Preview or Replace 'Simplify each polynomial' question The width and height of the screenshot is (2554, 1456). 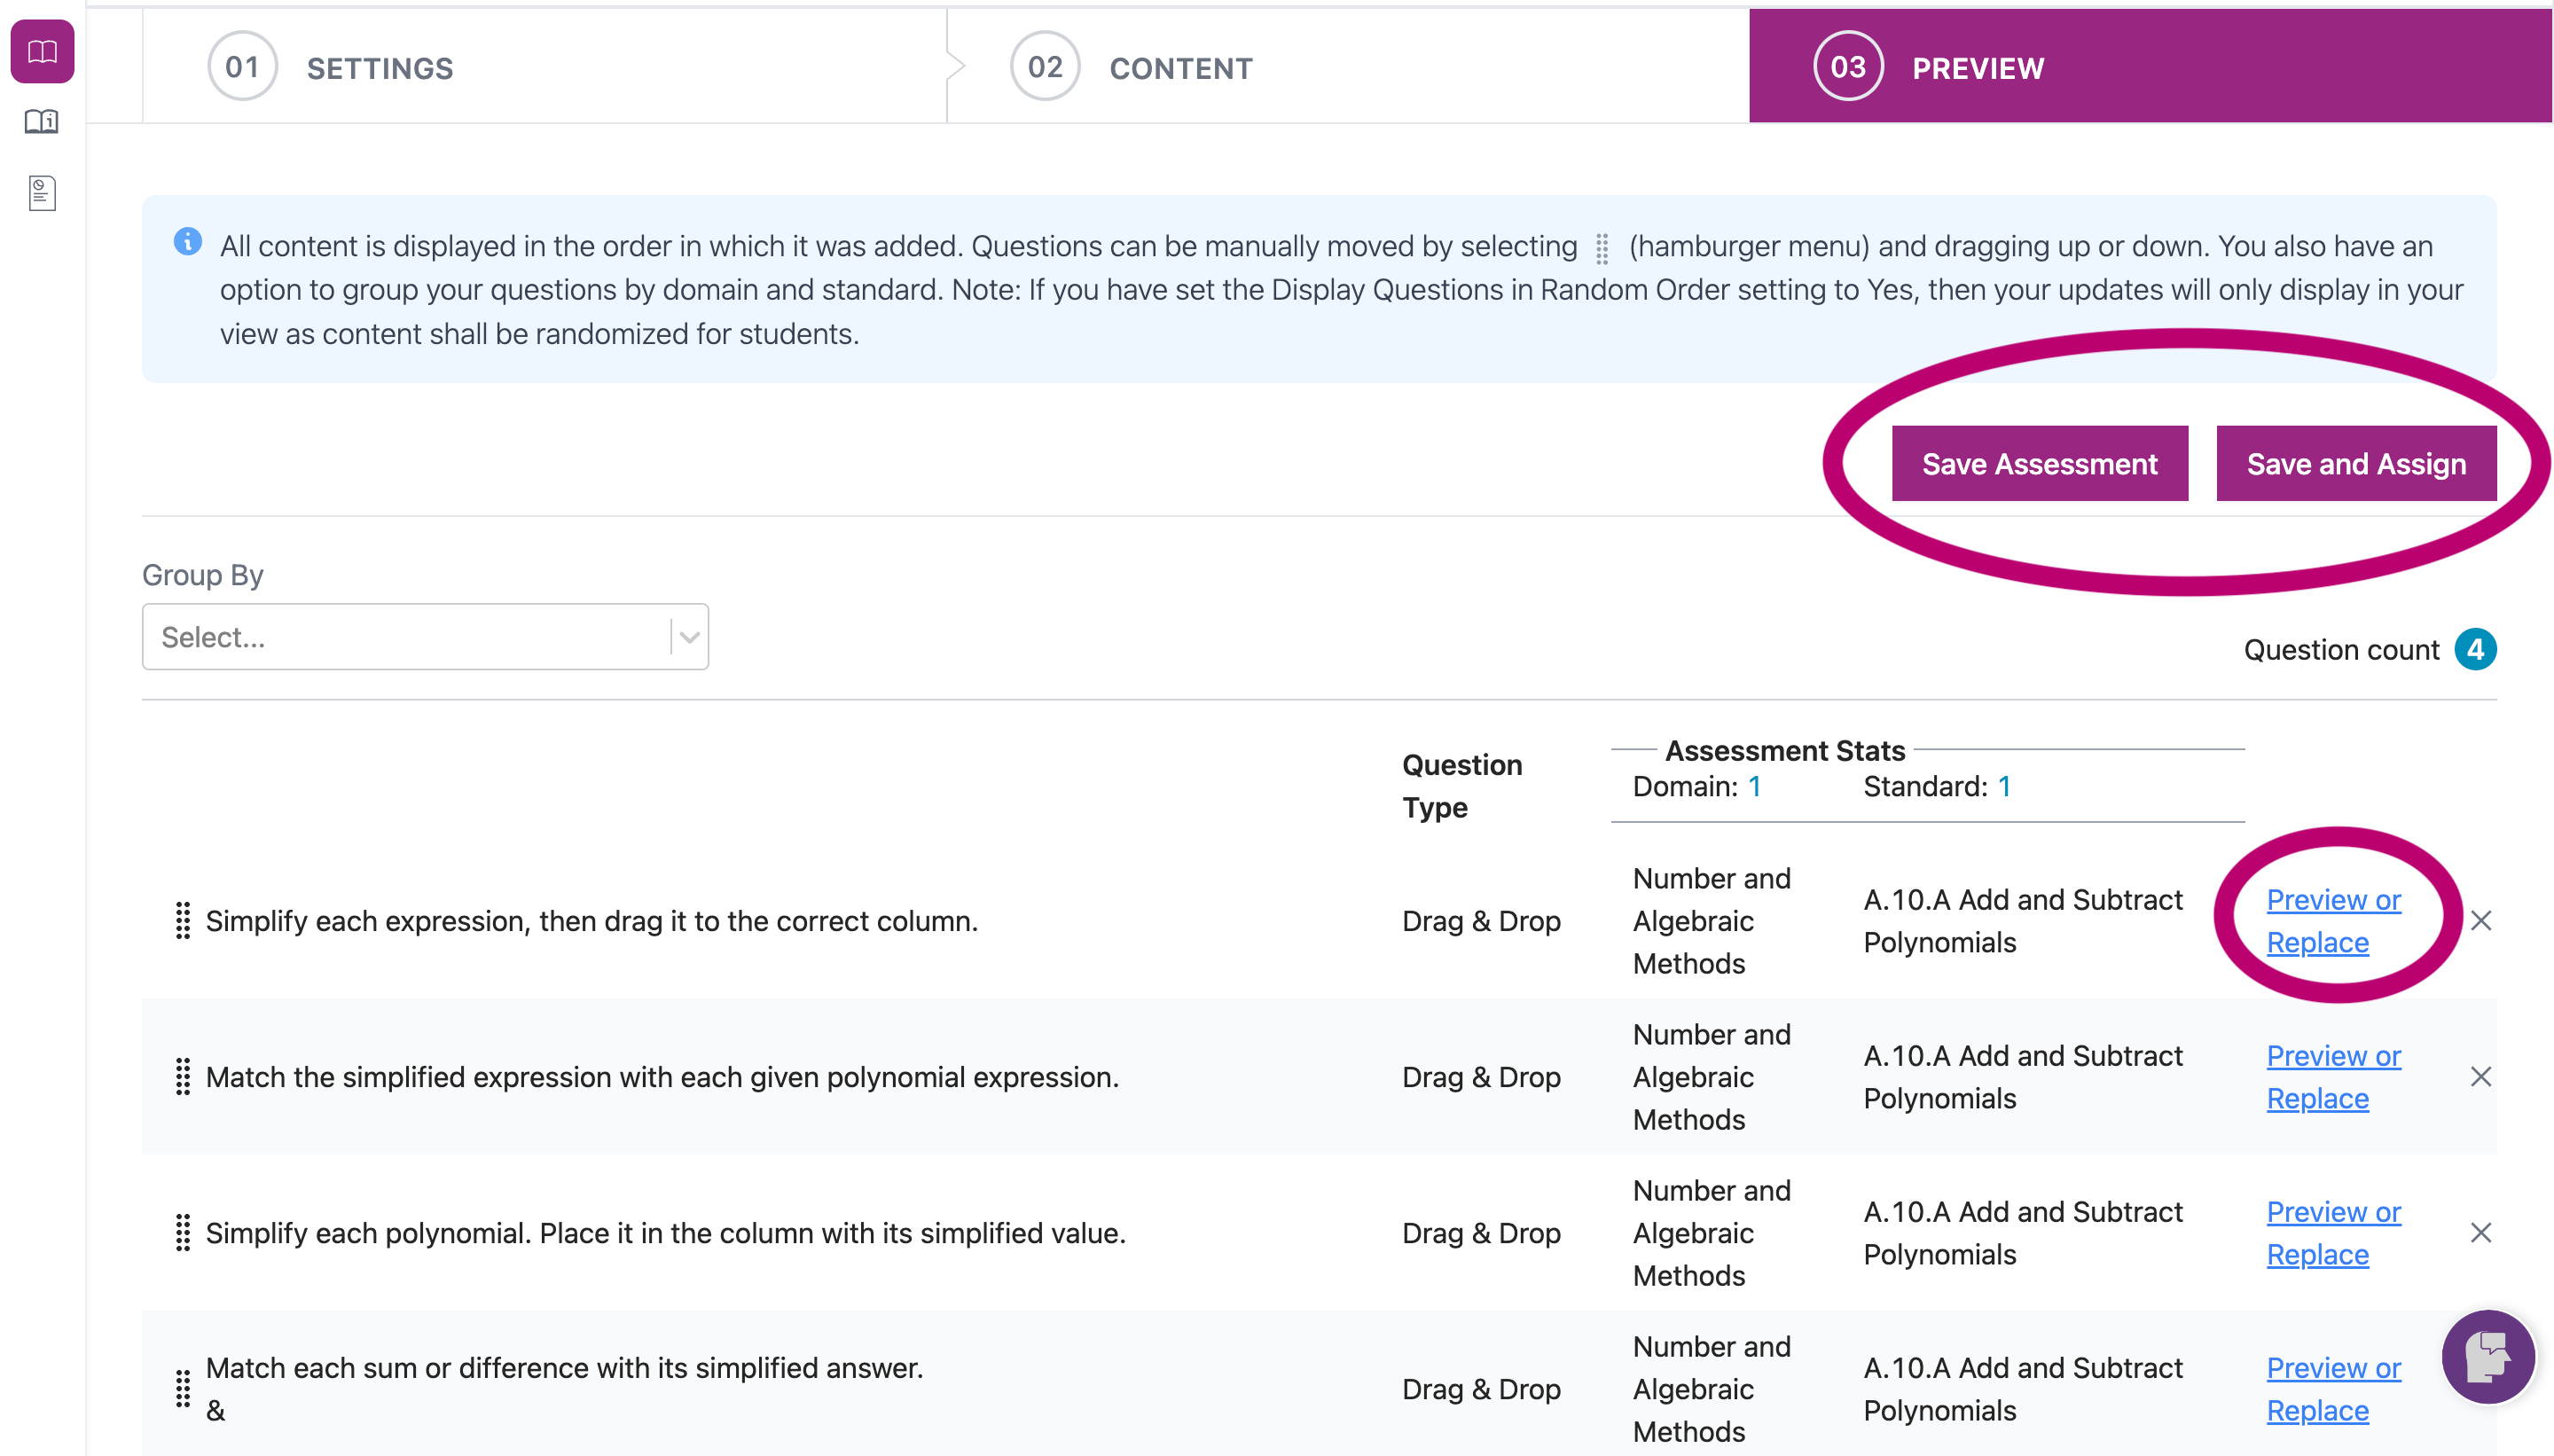click(x=2333, y=1233)
